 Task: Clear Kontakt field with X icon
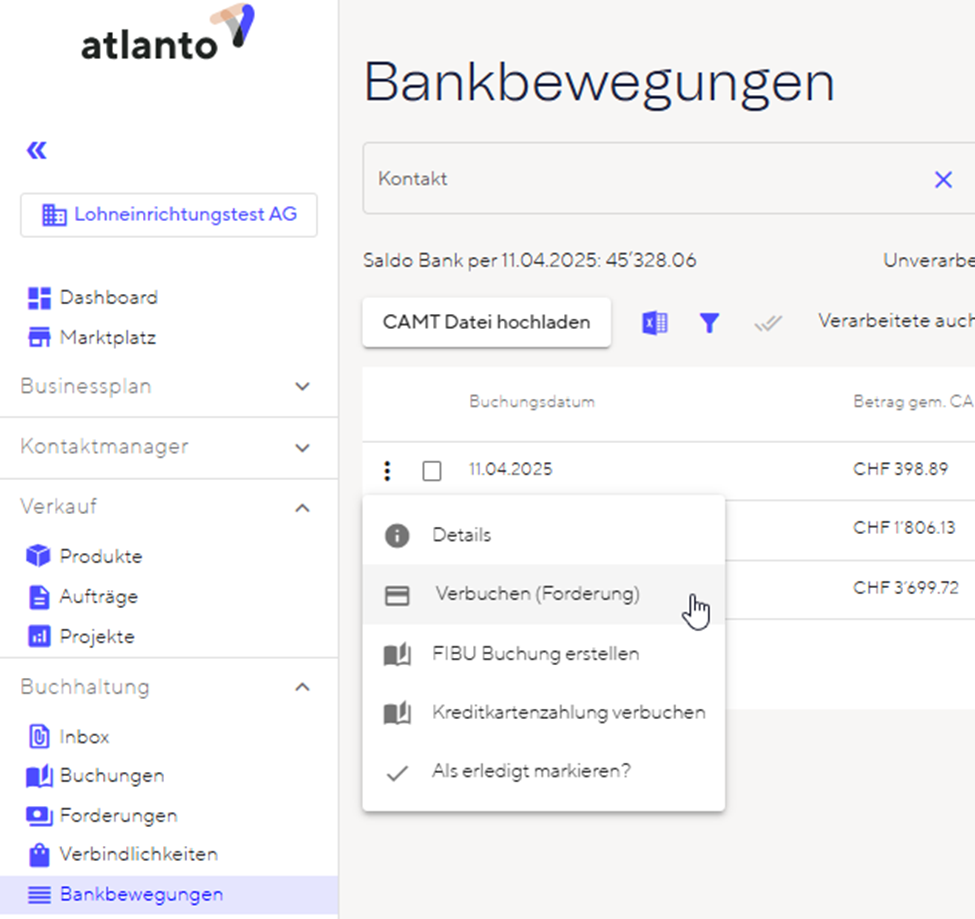click(942, 180)
